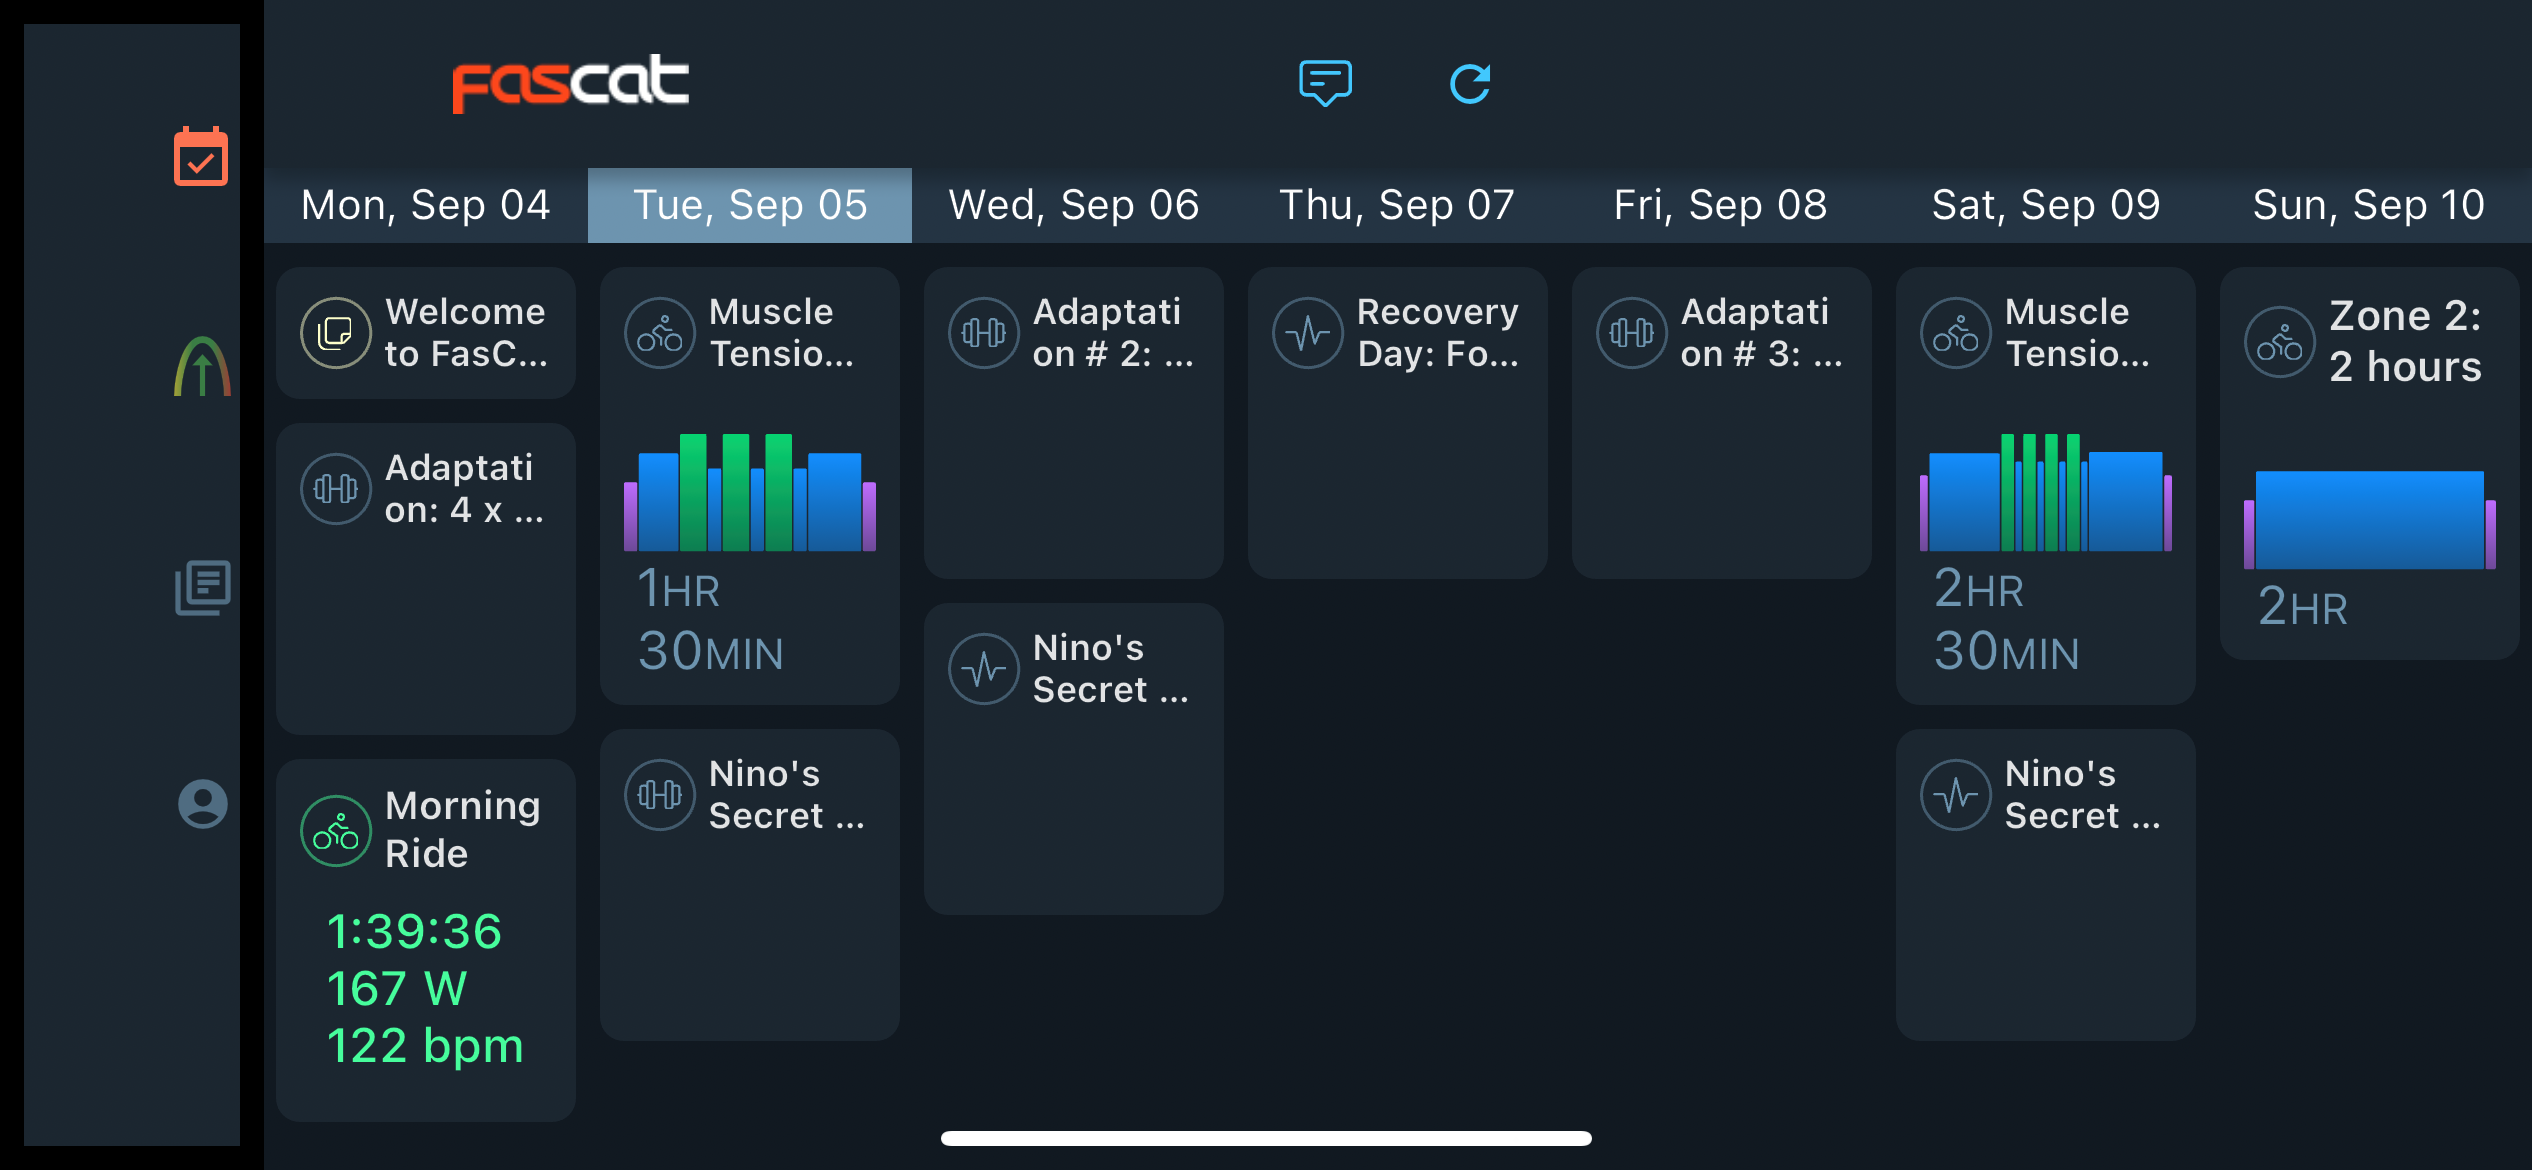Tap the dumbbell icon on Adaptation # 2
This screenshot has height=1170, width=2532.
[x=984, y=333]
